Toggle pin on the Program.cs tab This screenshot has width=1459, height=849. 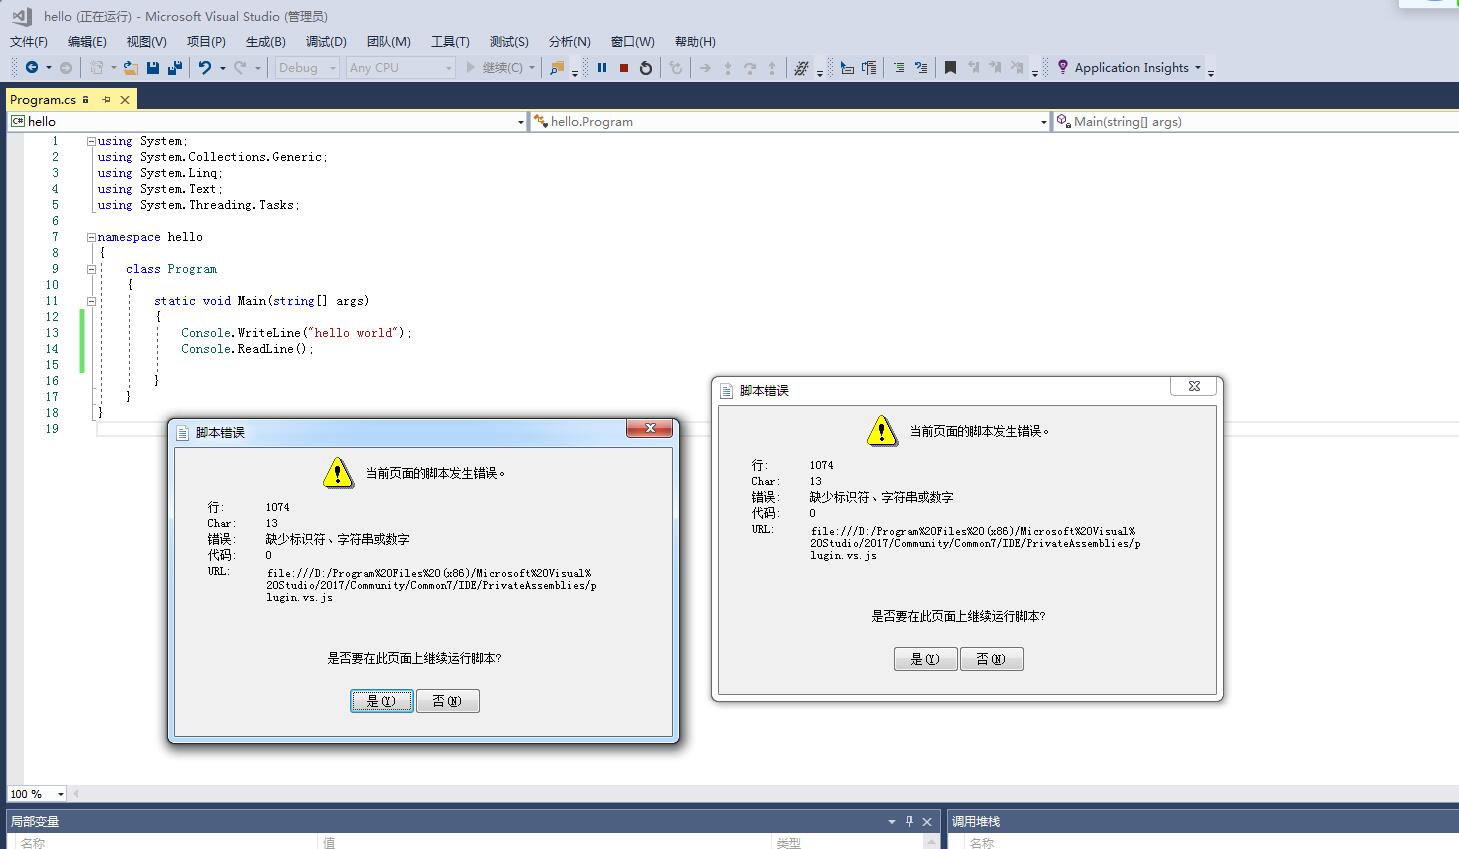pyautogui.click(x=106, y=100)
